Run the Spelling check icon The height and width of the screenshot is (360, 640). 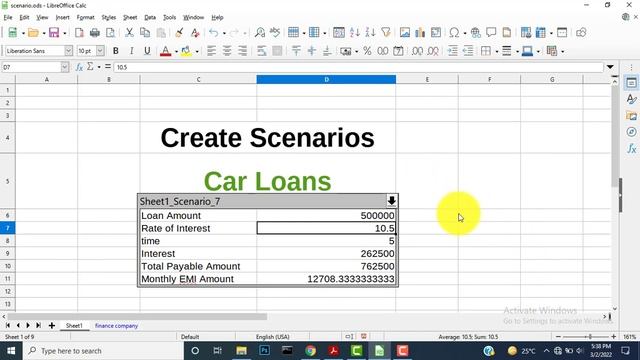(275, 33)
